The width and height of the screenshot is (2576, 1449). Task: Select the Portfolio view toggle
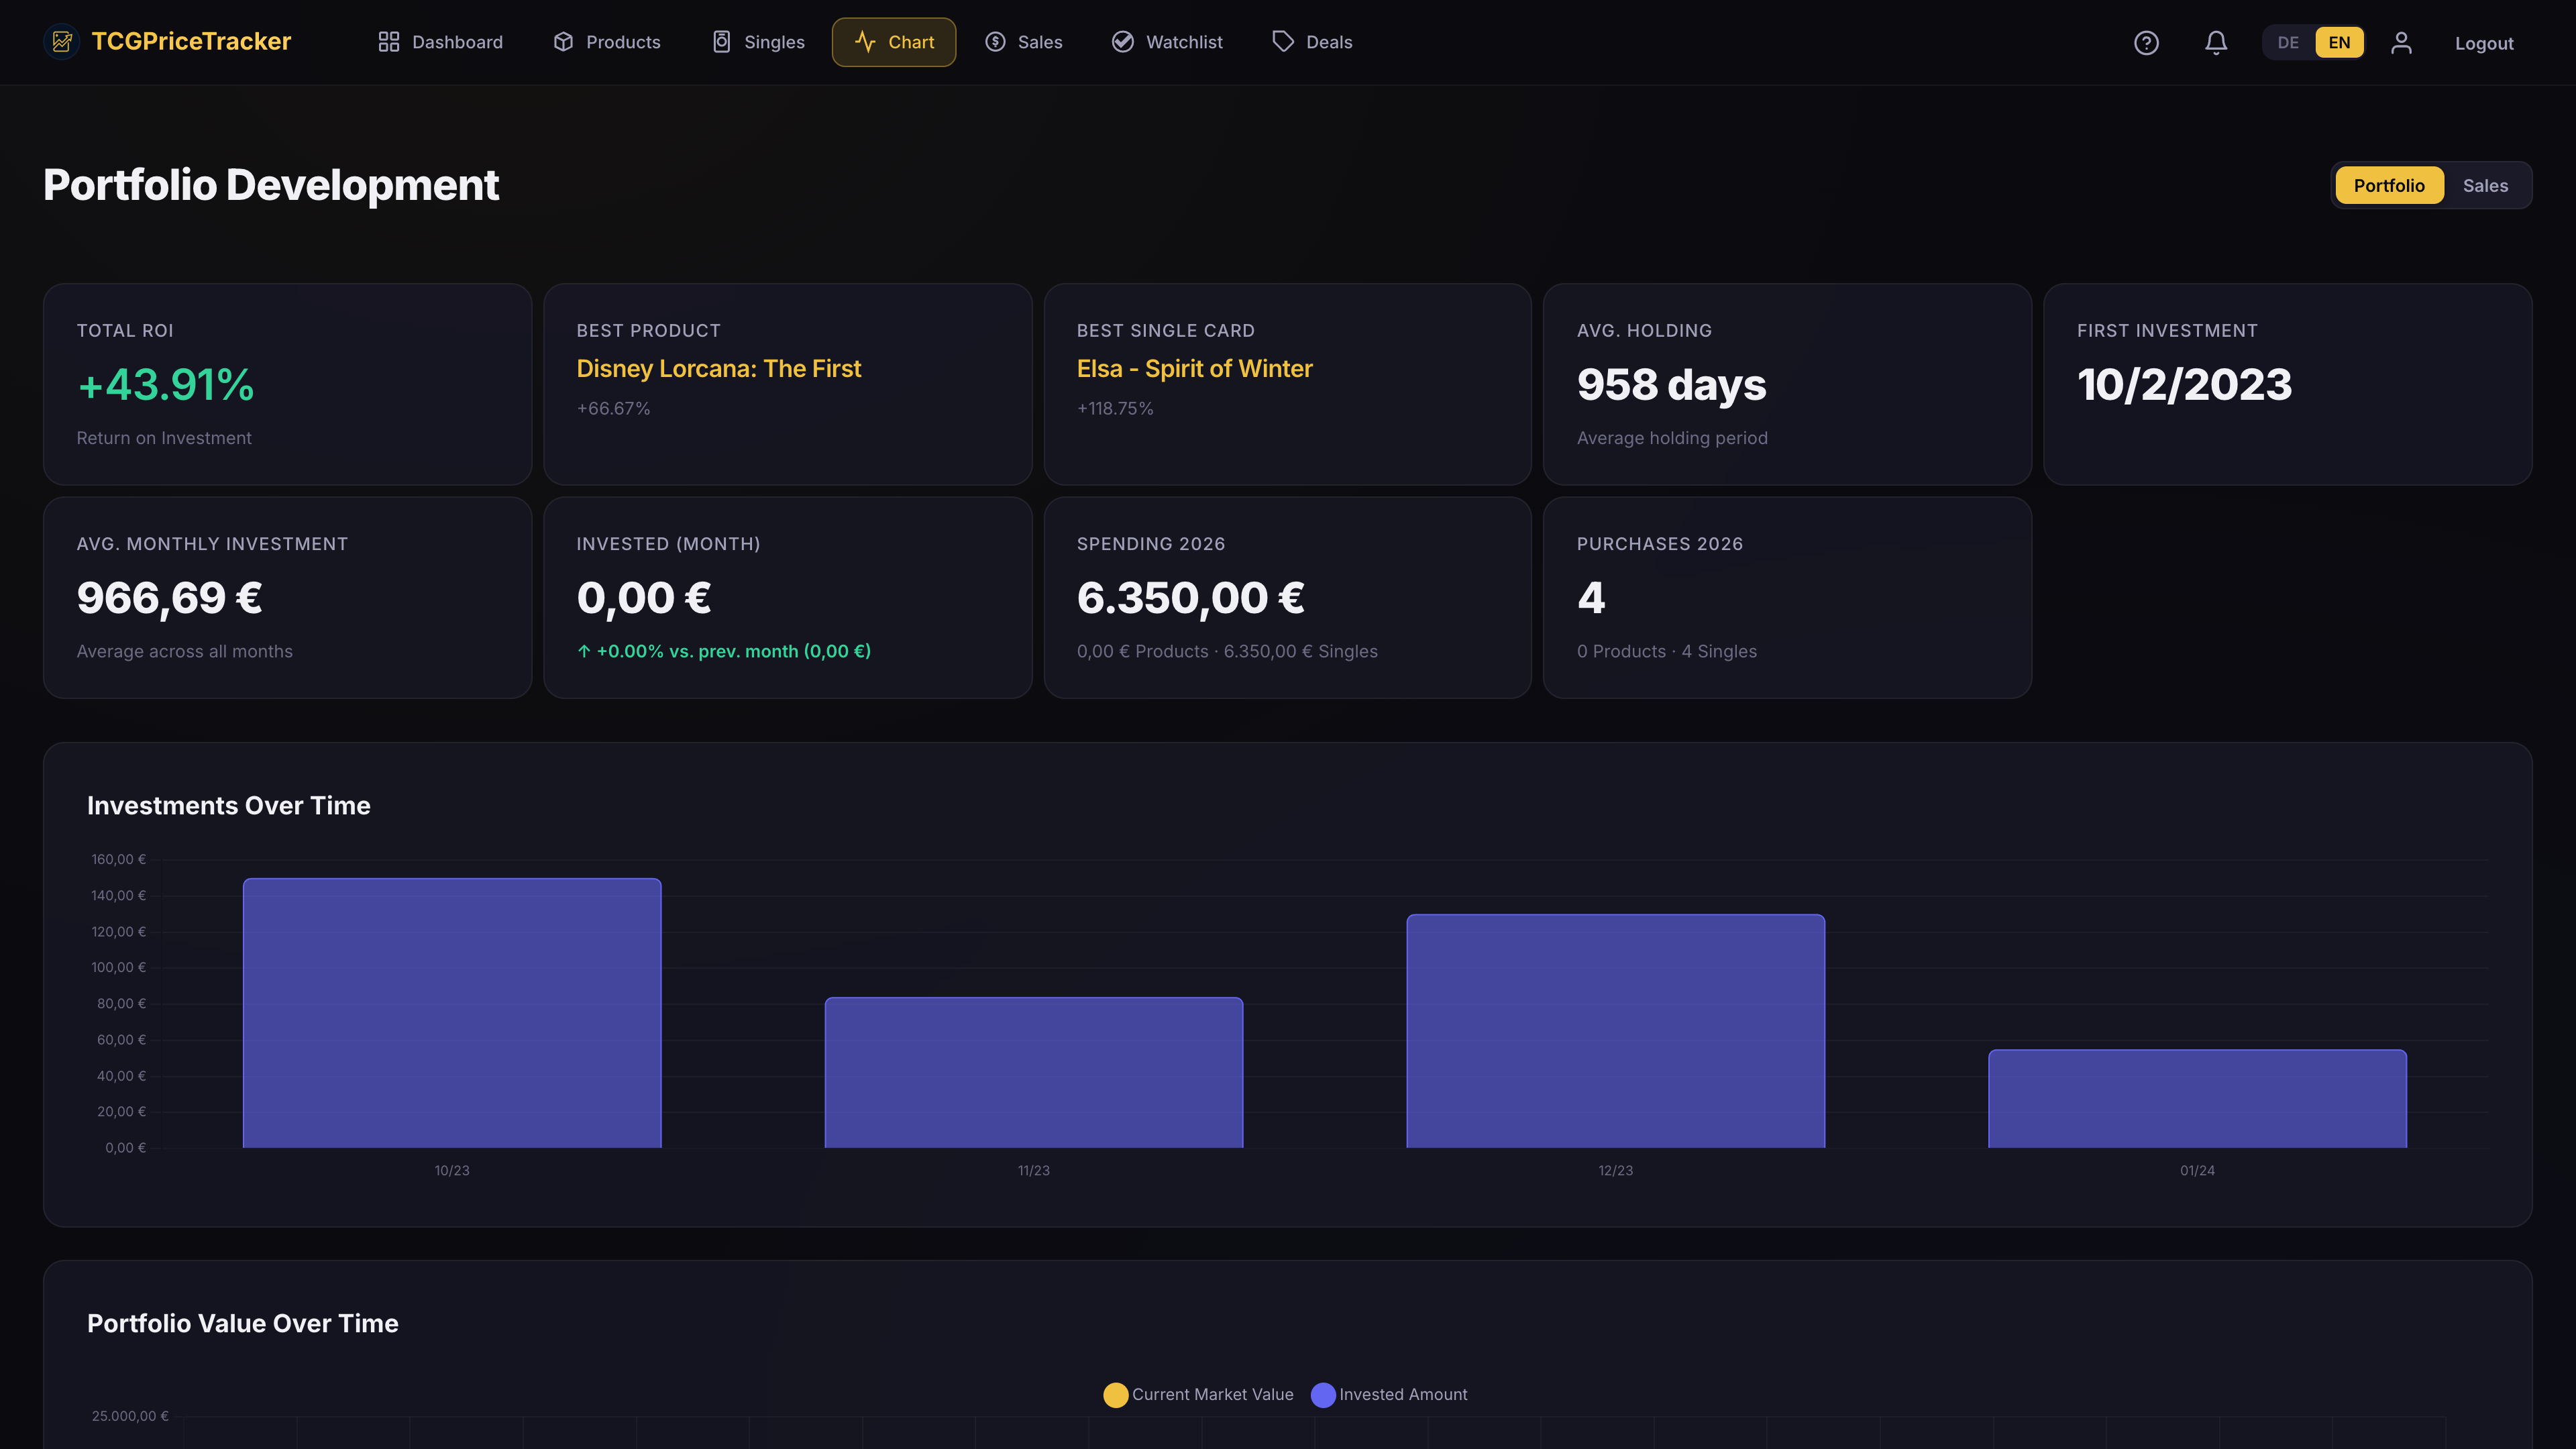coord(2389,185)
